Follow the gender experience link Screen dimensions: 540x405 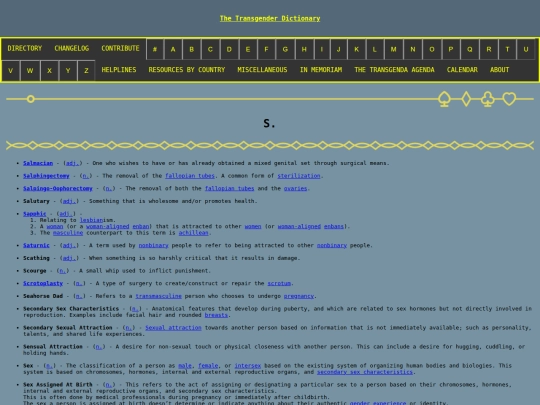tap(378, 403)
